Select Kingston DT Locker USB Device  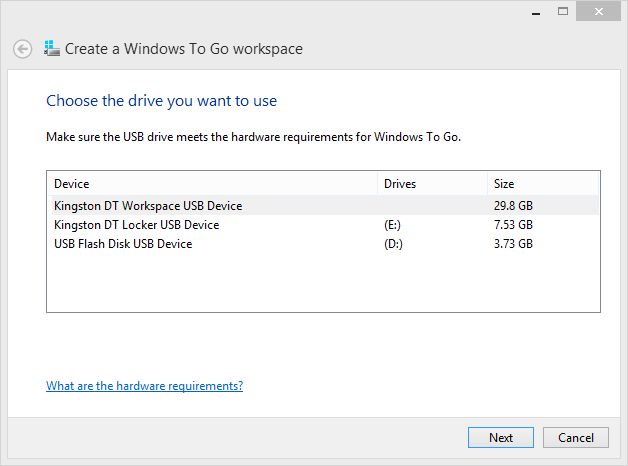325,225
